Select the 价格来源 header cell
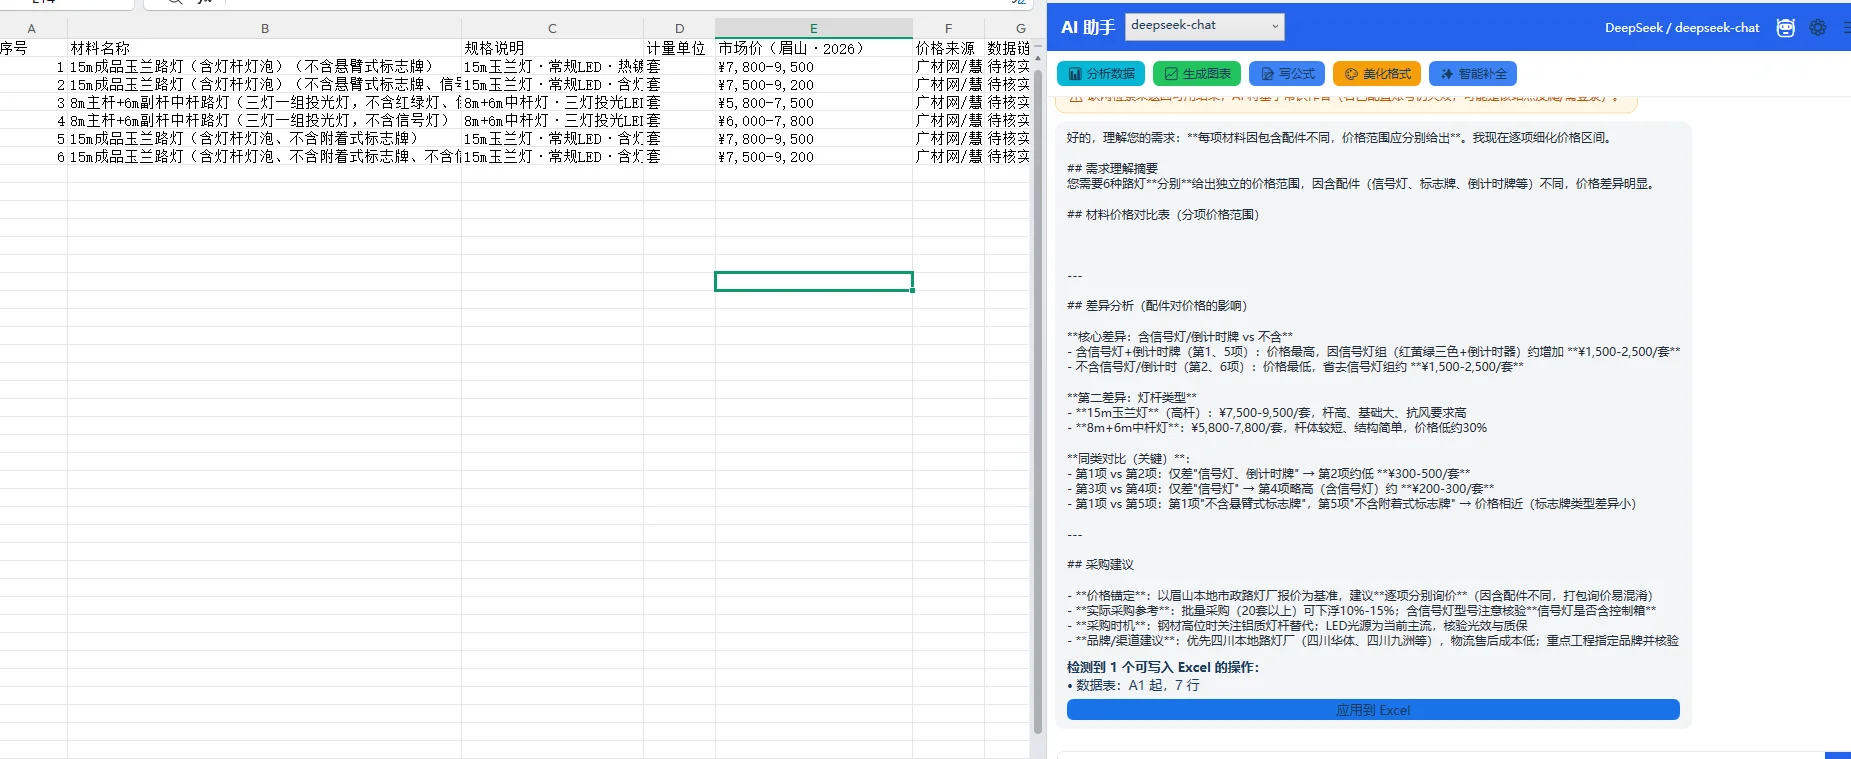Screen dimensions: 1851x759 pyautogui.click(x=948, y=48)
